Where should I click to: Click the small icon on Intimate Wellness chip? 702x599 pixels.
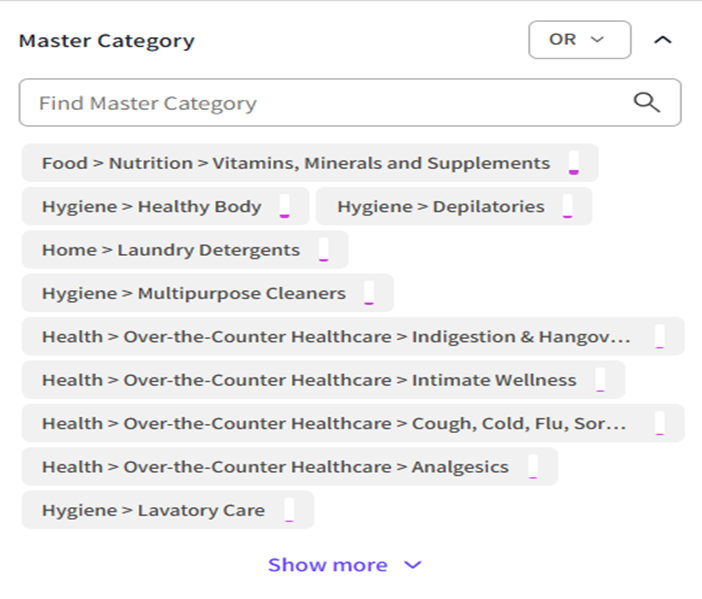pos(600,381)
